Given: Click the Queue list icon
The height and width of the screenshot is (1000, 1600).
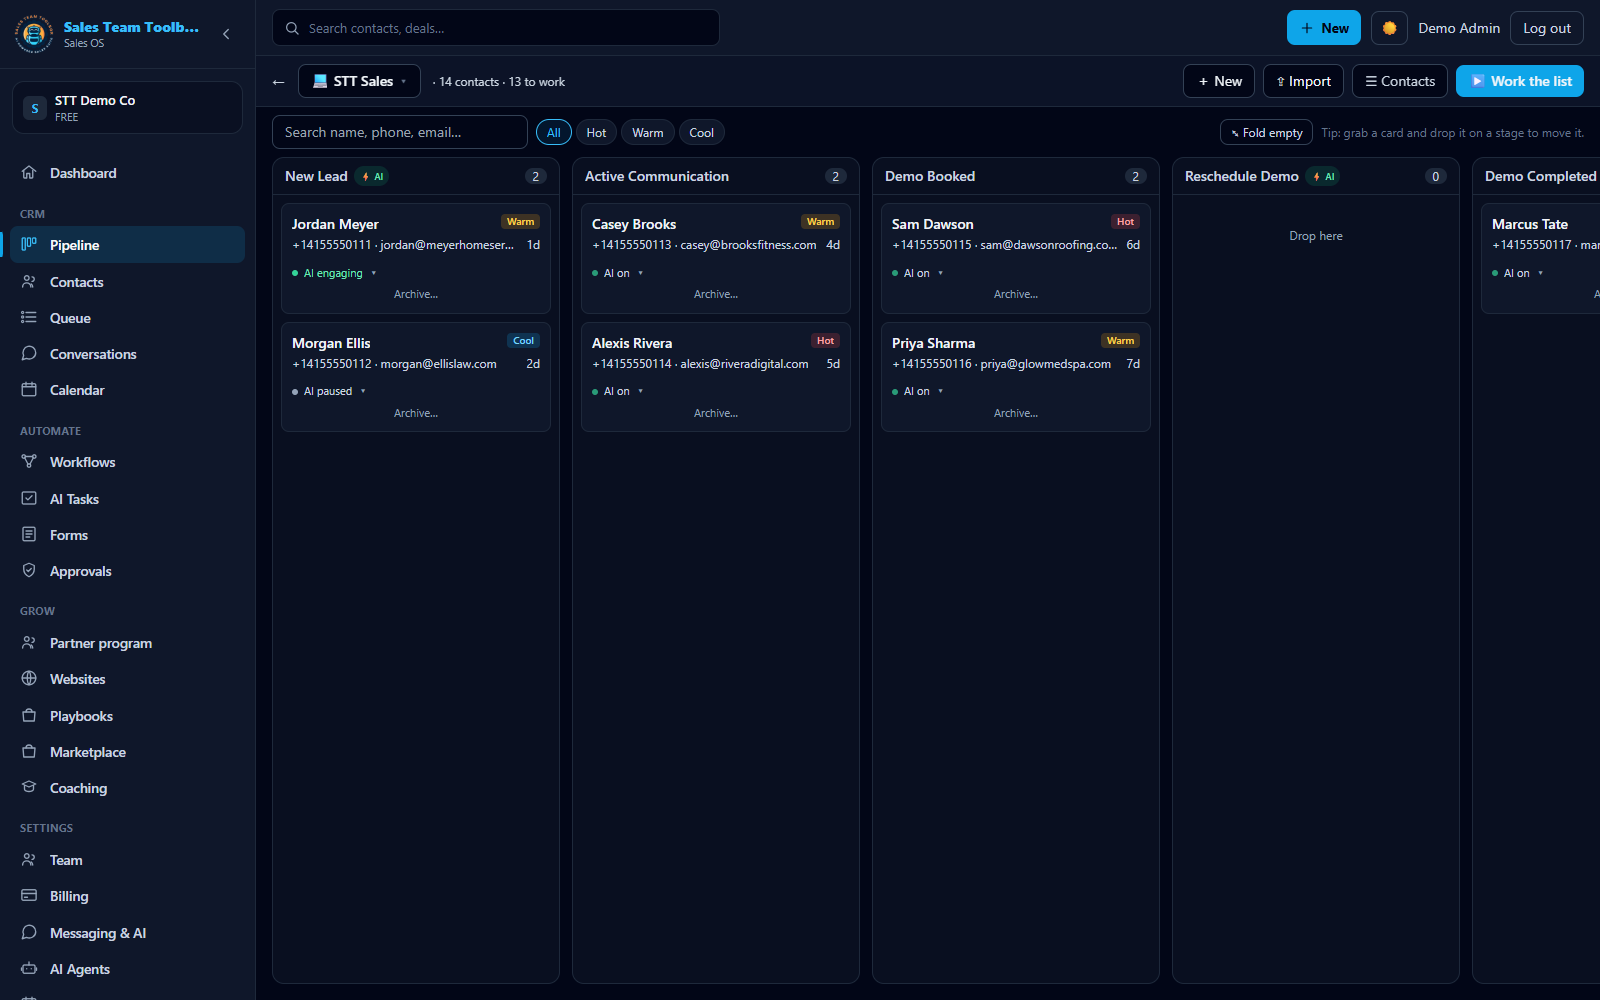Looking at the screenshot, I should [29, 318].
